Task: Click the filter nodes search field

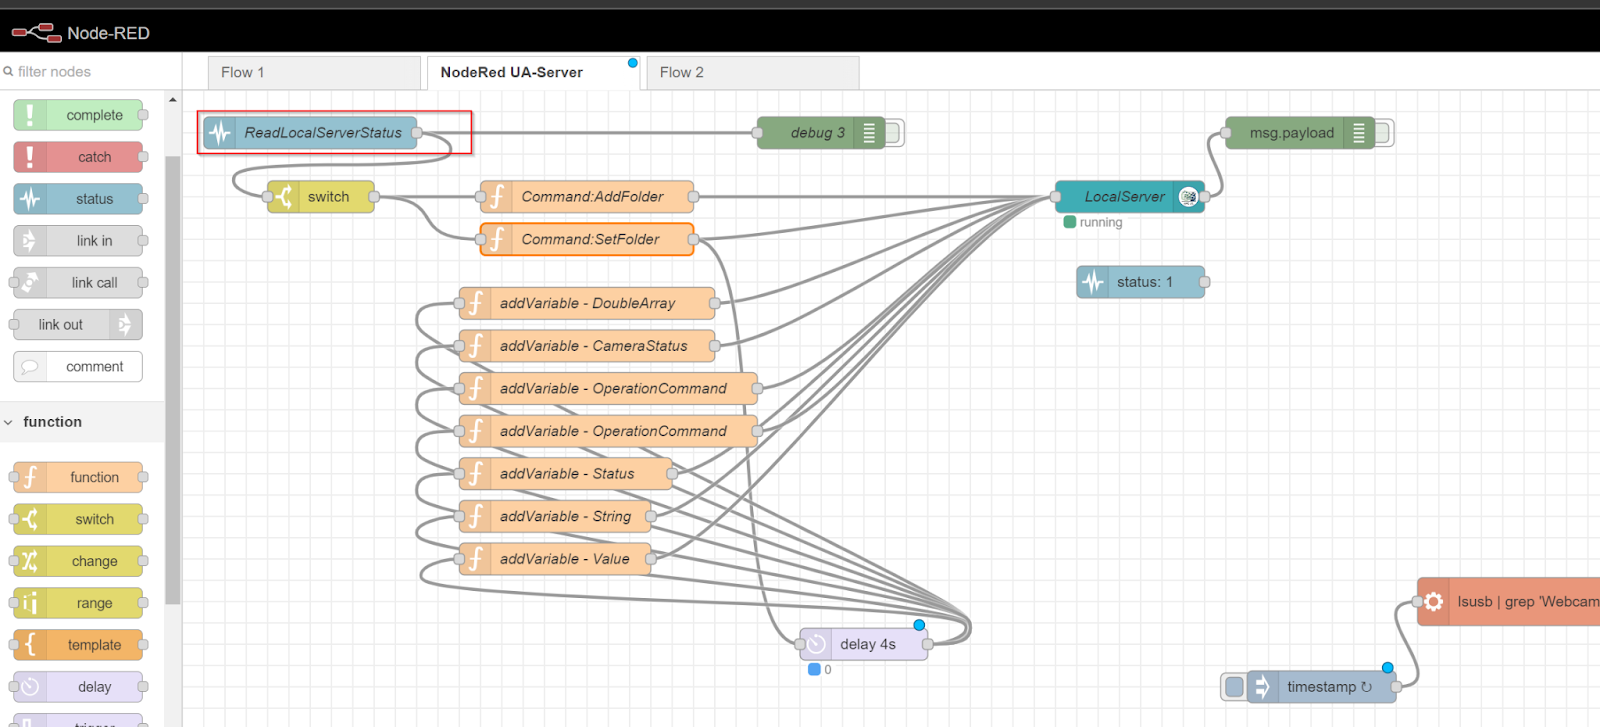Action: [91, 72]
